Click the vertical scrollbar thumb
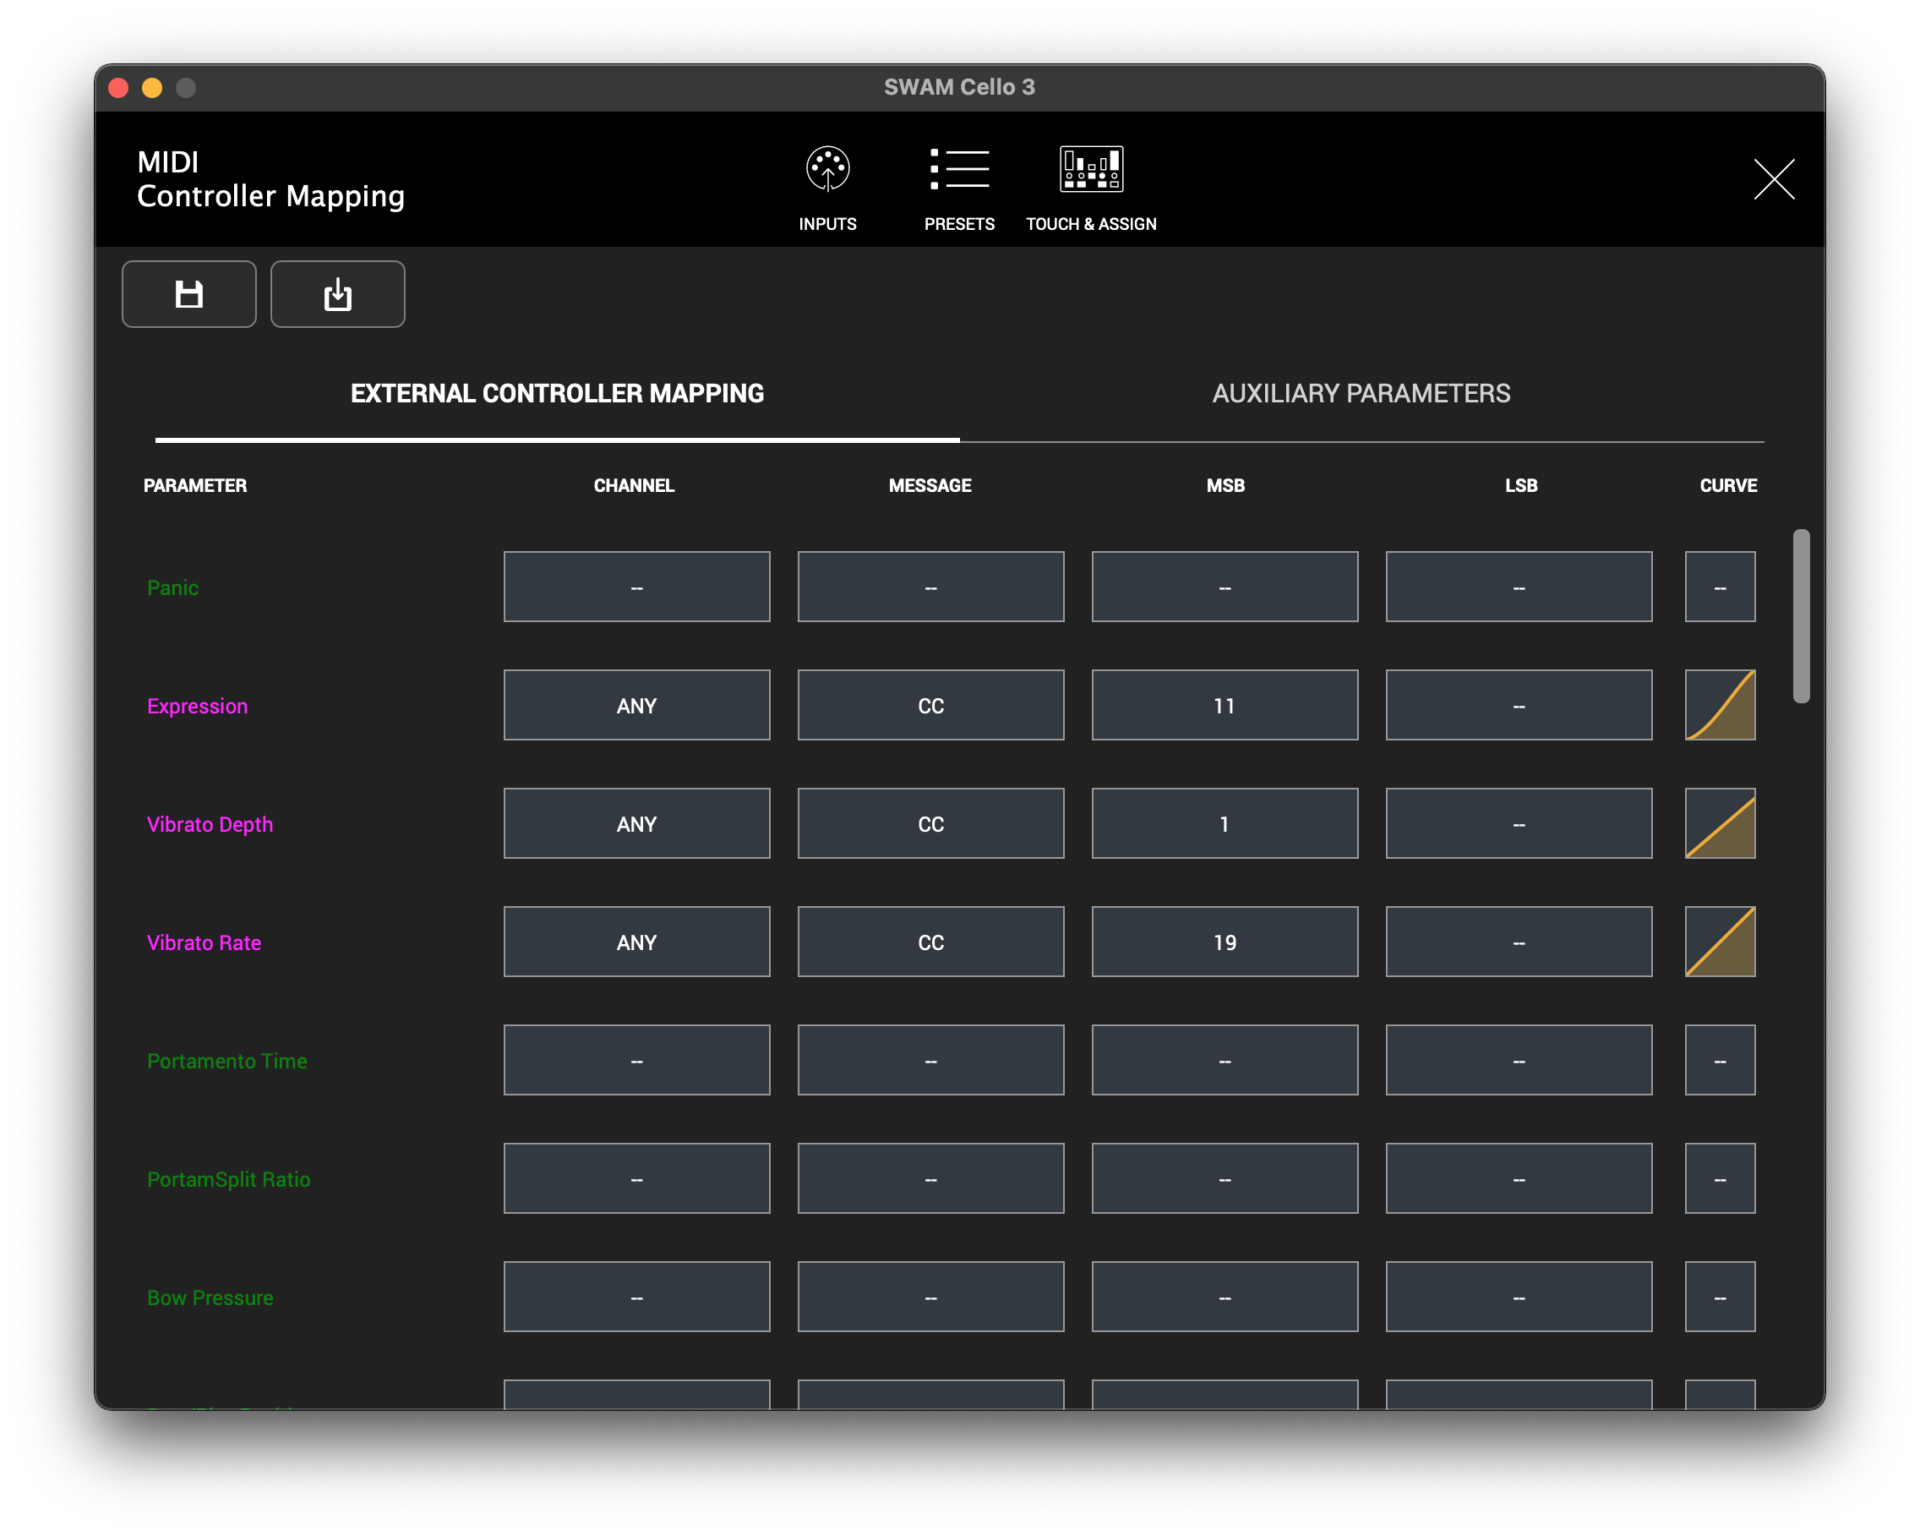This screenshot has height=1535, width=1920. [1801, 616]
